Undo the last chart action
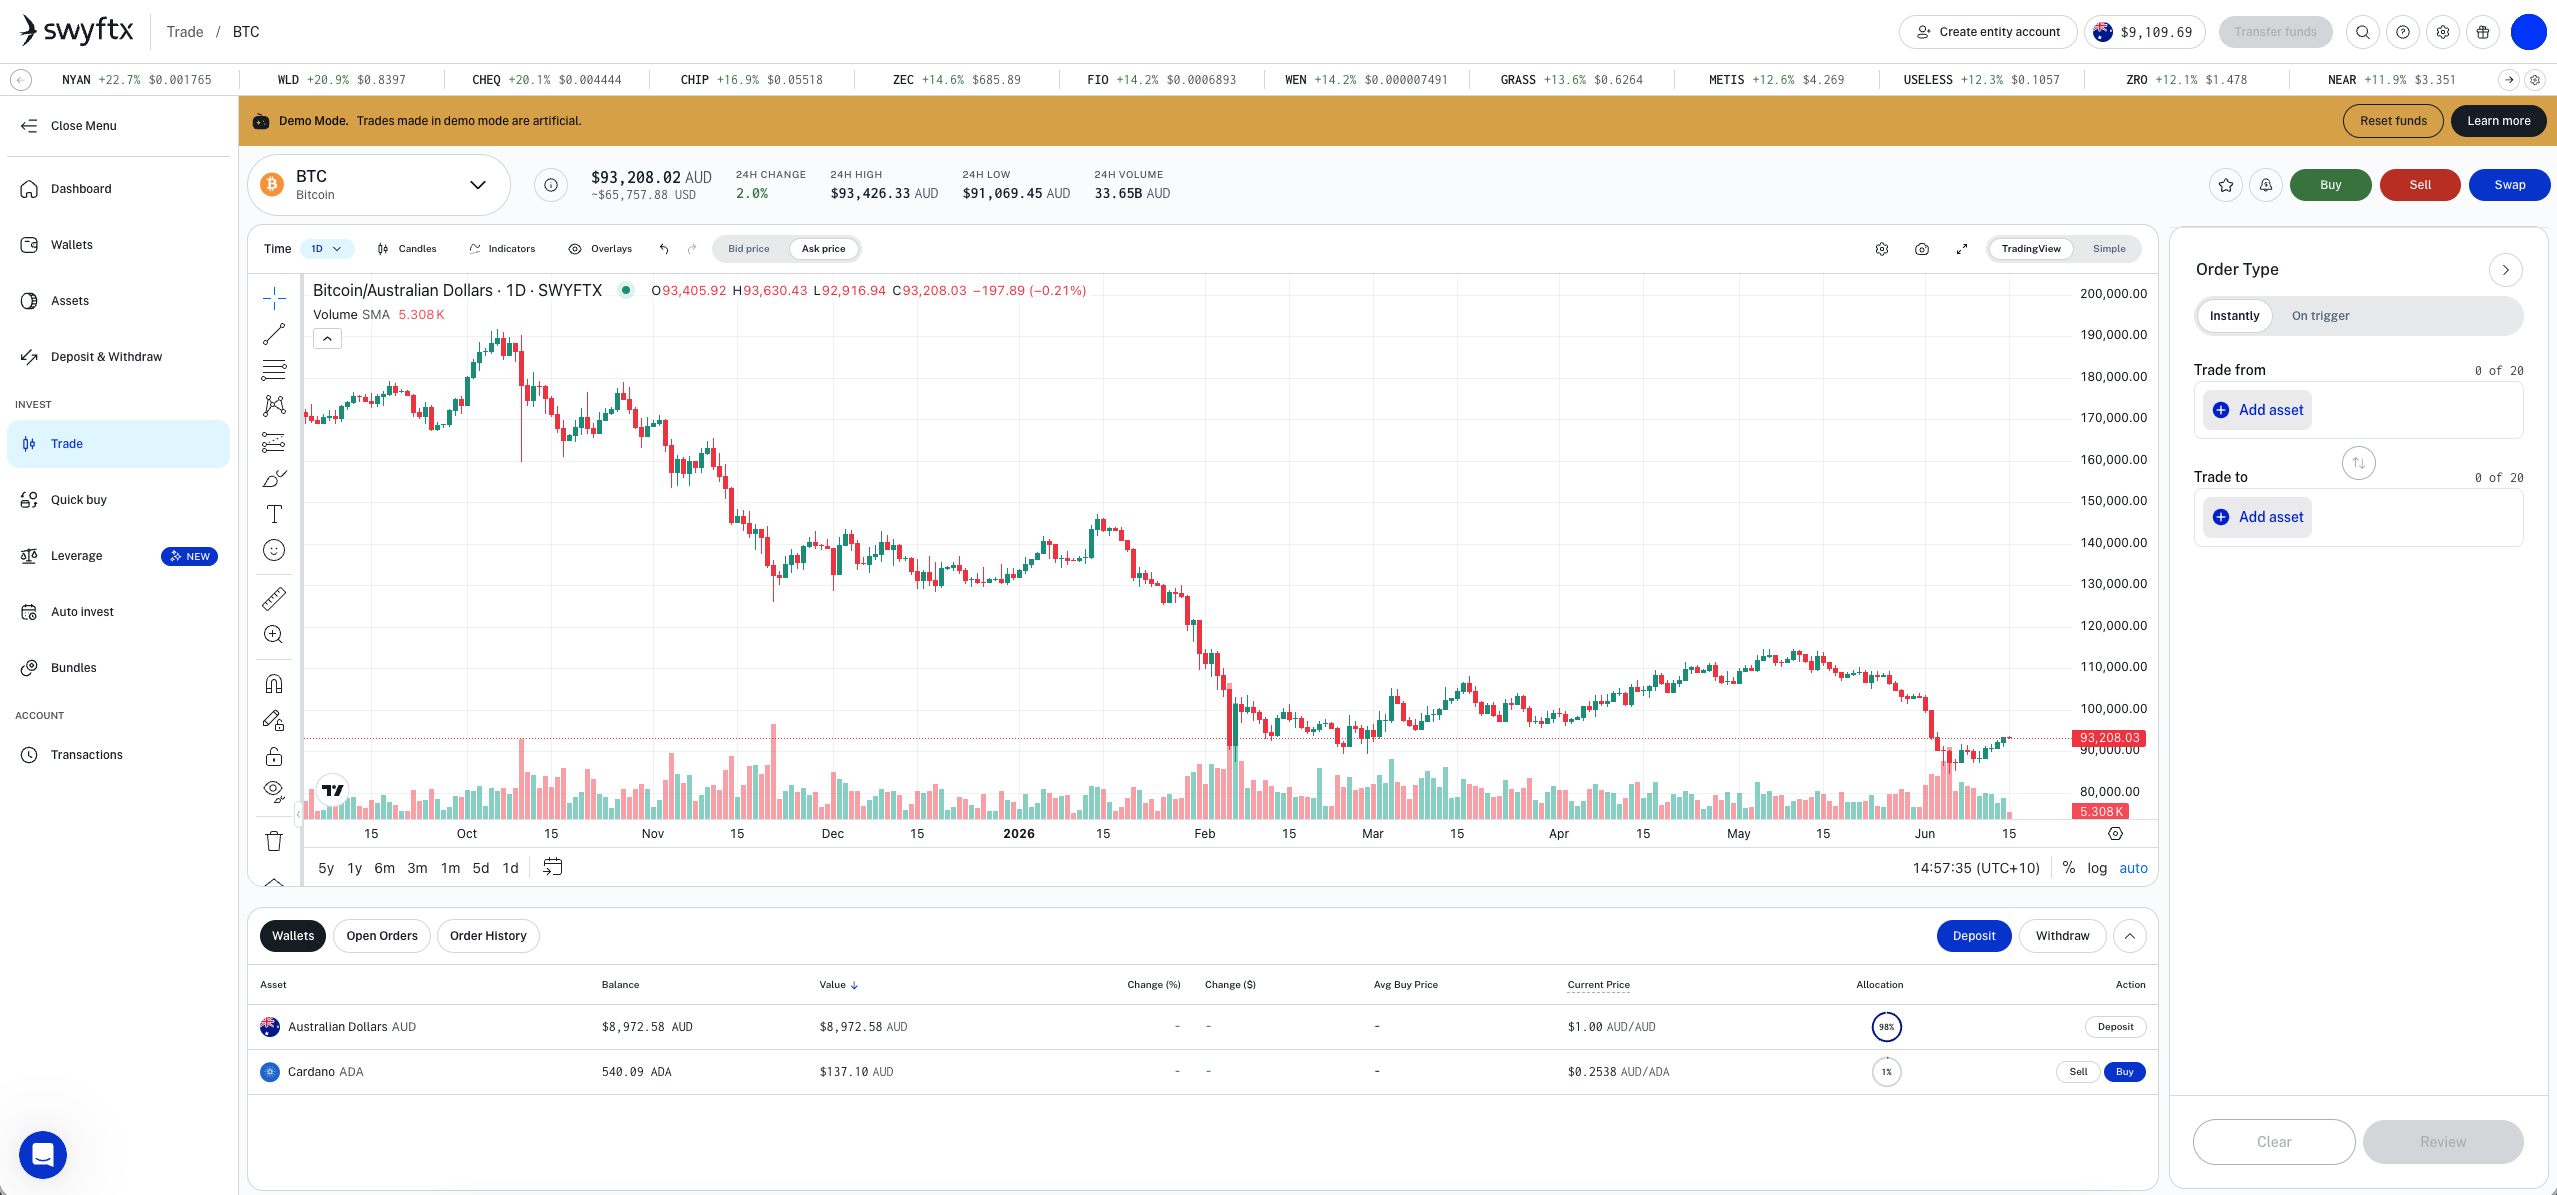 coord(664,249)
